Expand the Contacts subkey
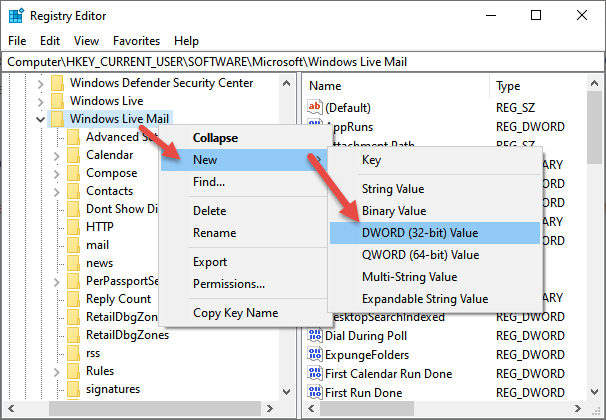Viewport: 606px width, 420px height. coord(57,192)
